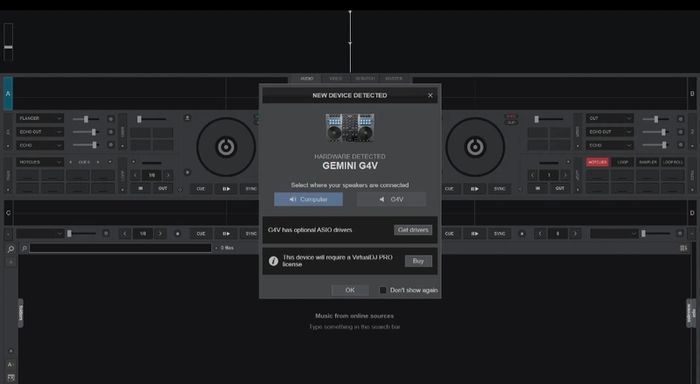Viewport: 700px width, 384px height.
Task: Set loop OUT on deck A
Action: 162,188
